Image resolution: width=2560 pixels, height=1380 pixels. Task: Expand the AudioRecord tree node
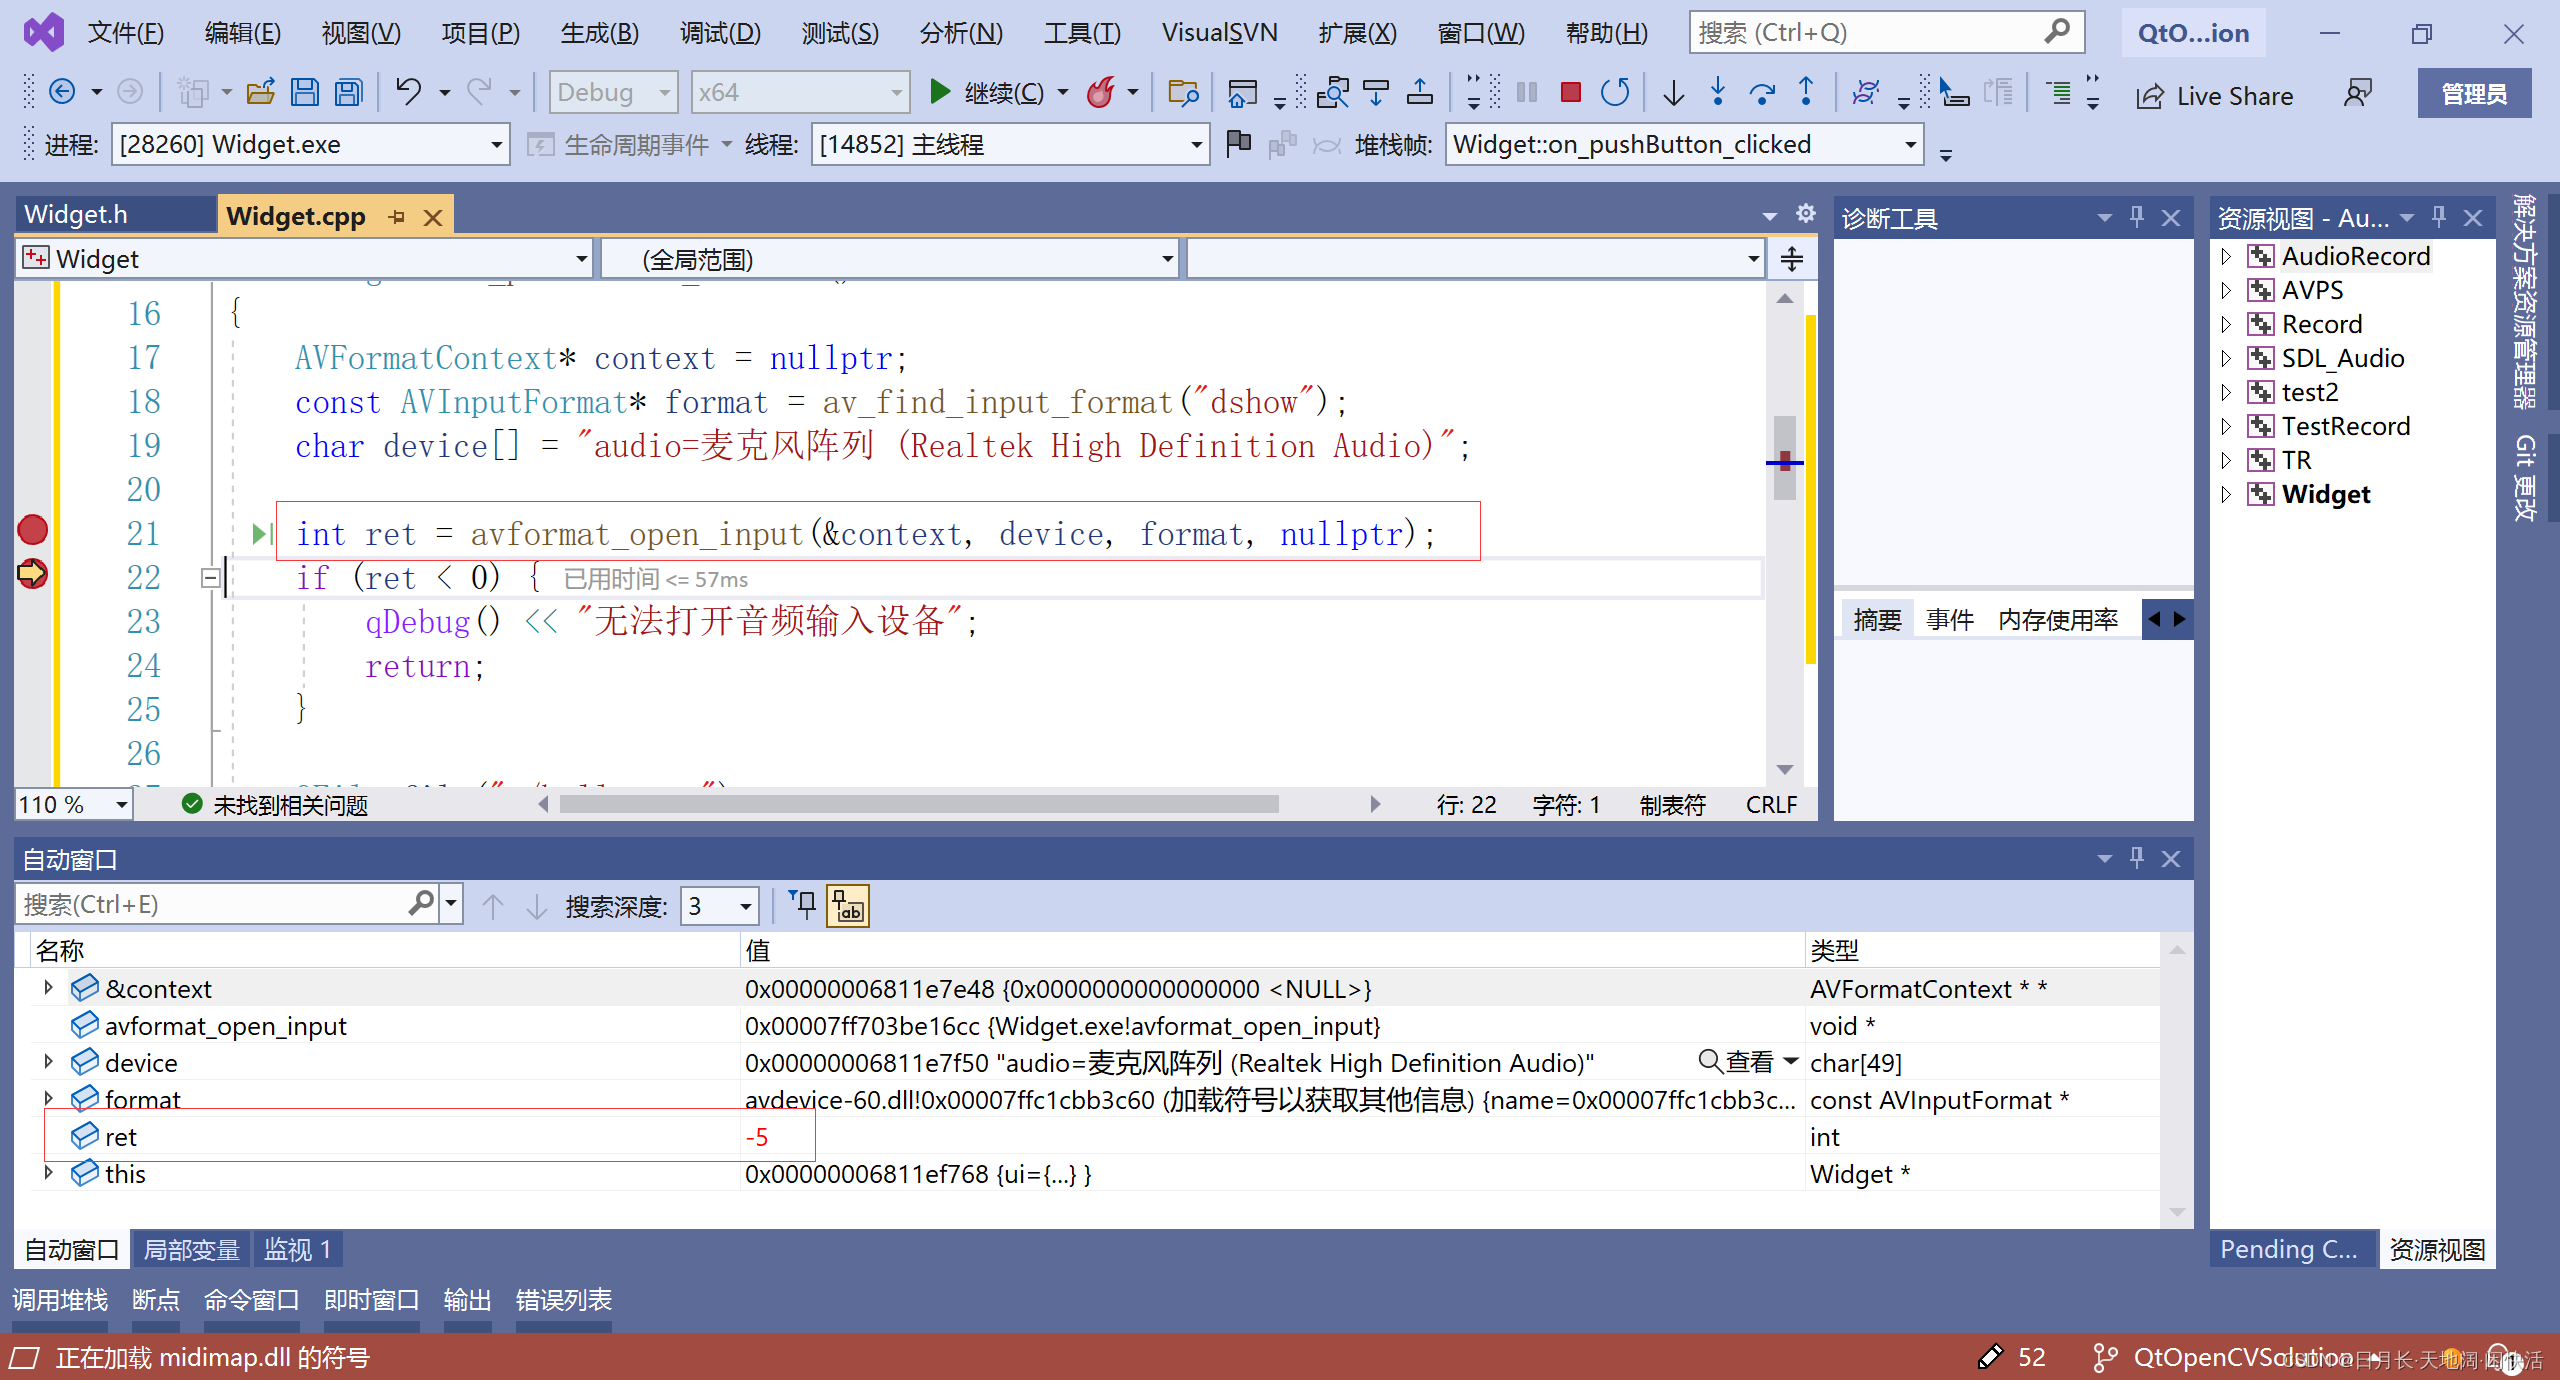[x=2225, y=257]
